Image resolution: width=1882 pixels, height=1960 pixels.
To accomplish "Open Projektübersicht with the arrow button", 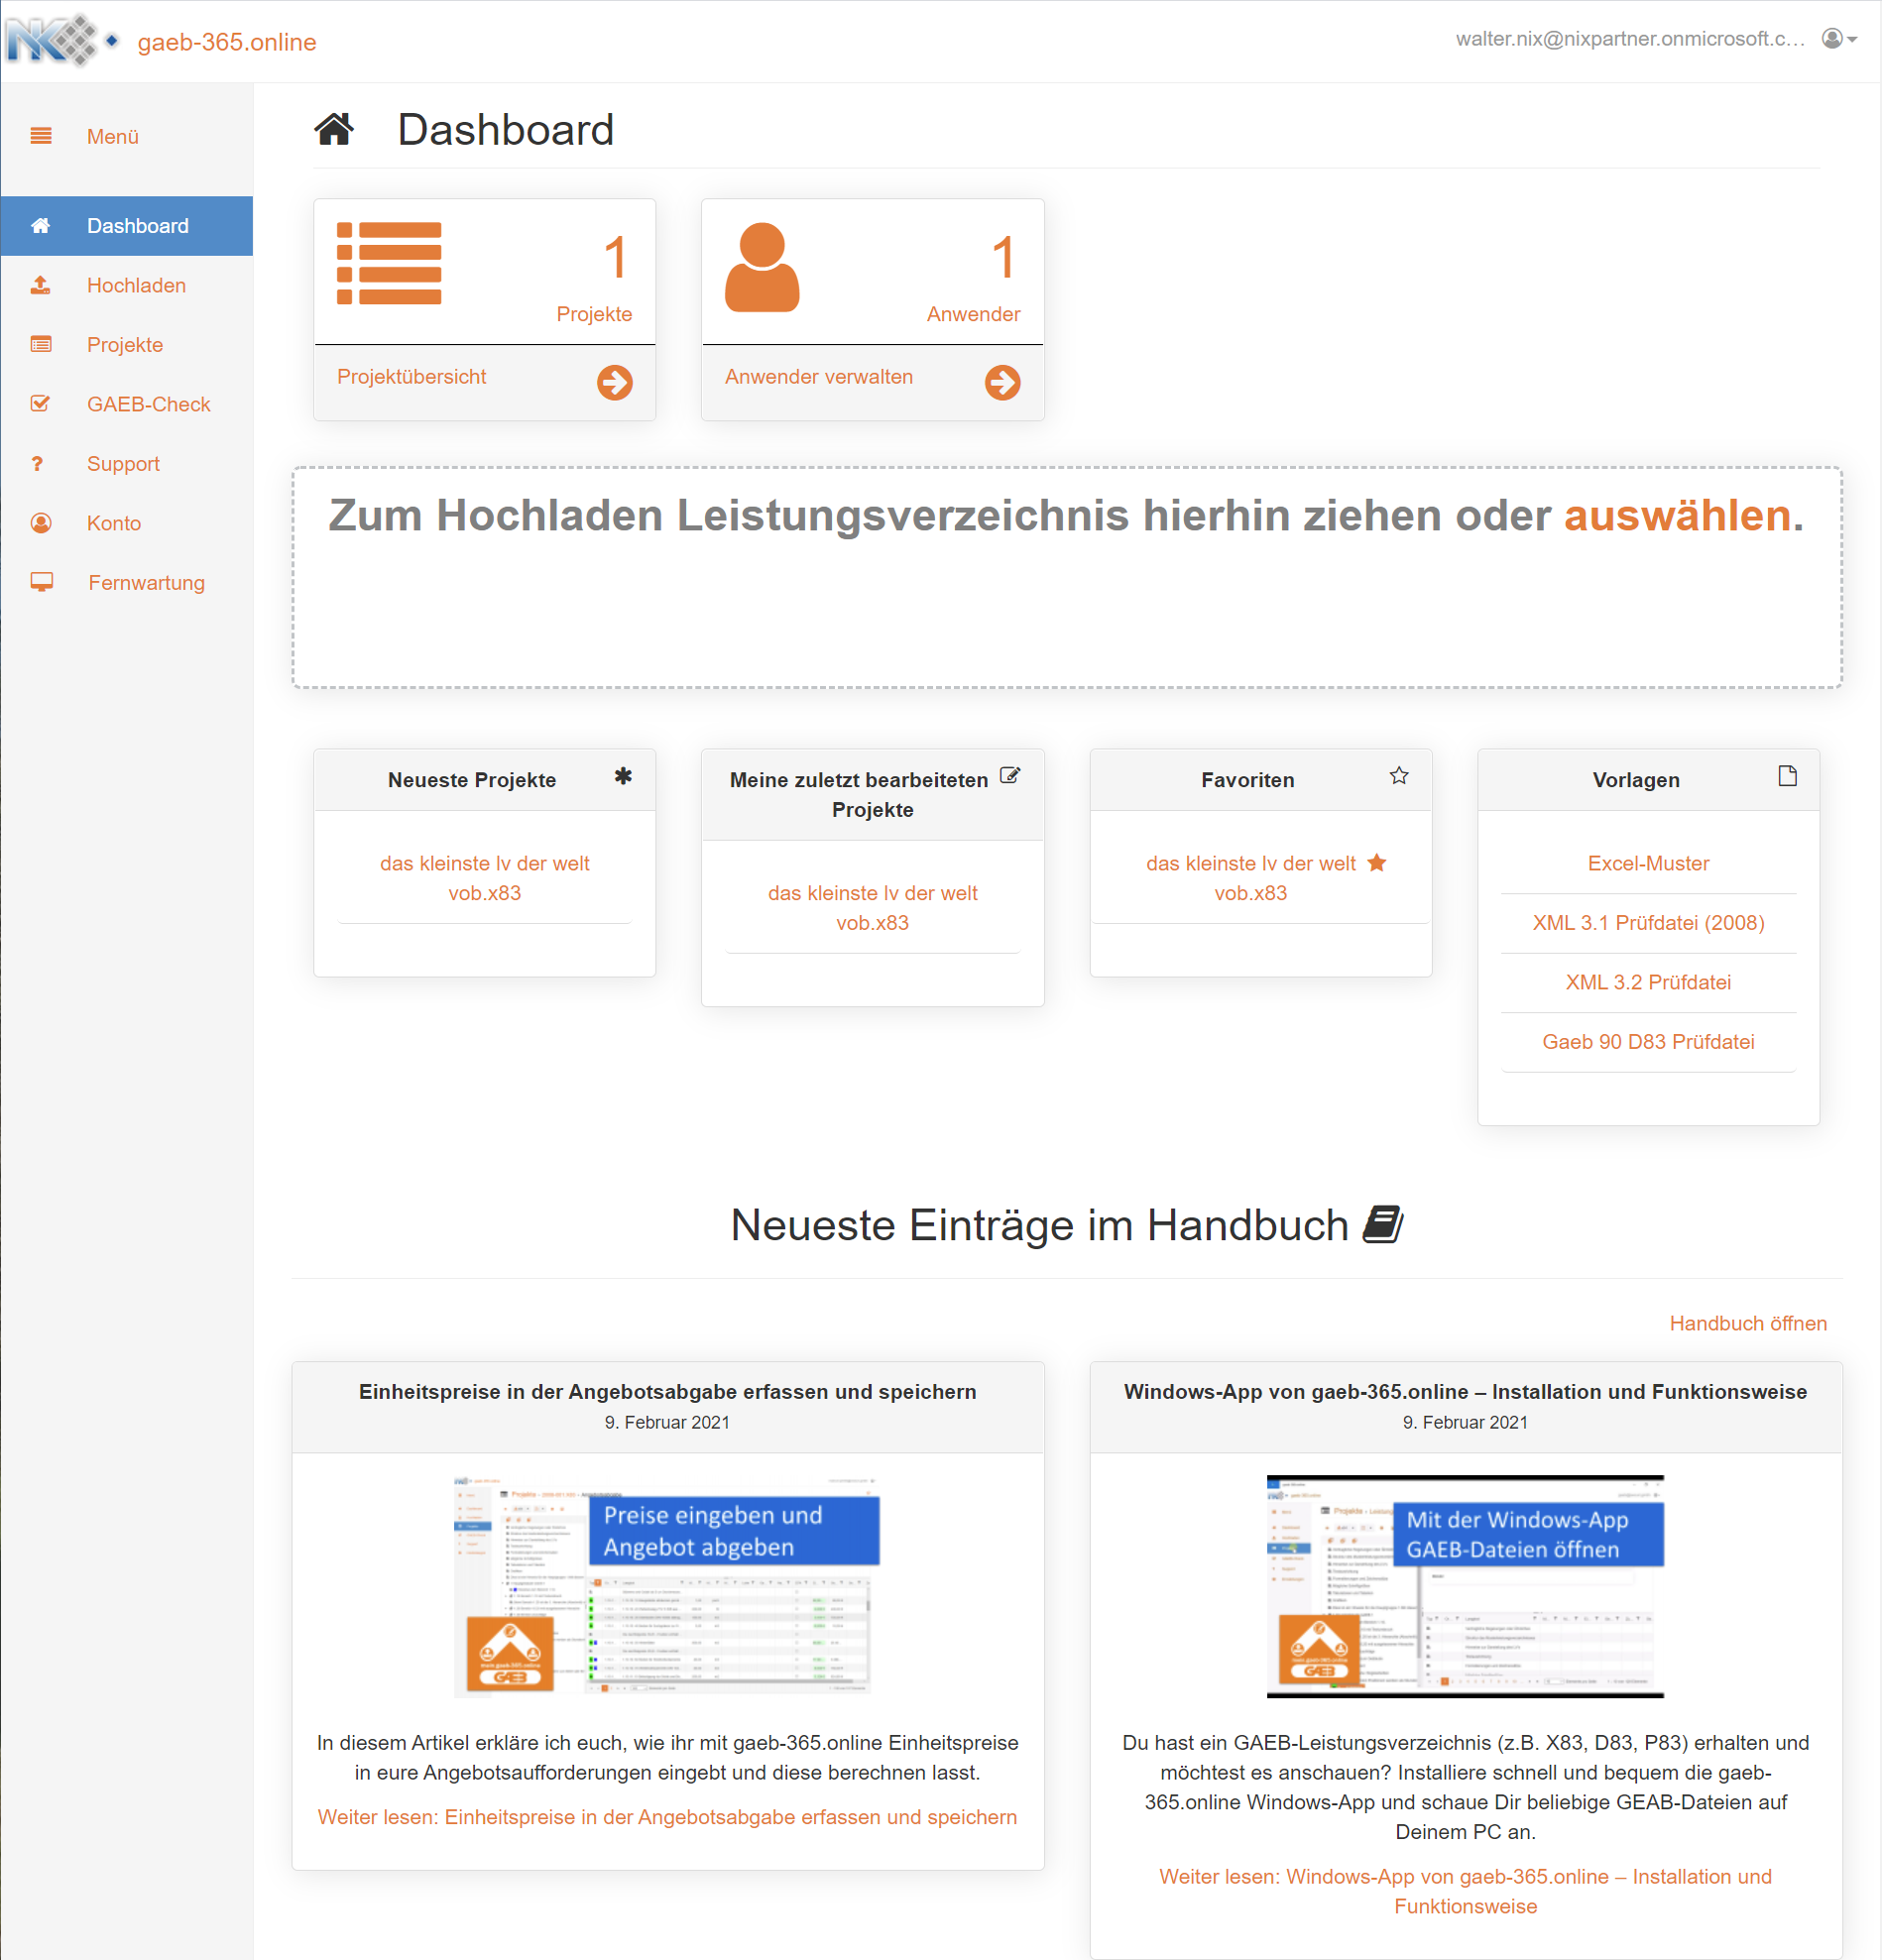I will click(616, 381).
